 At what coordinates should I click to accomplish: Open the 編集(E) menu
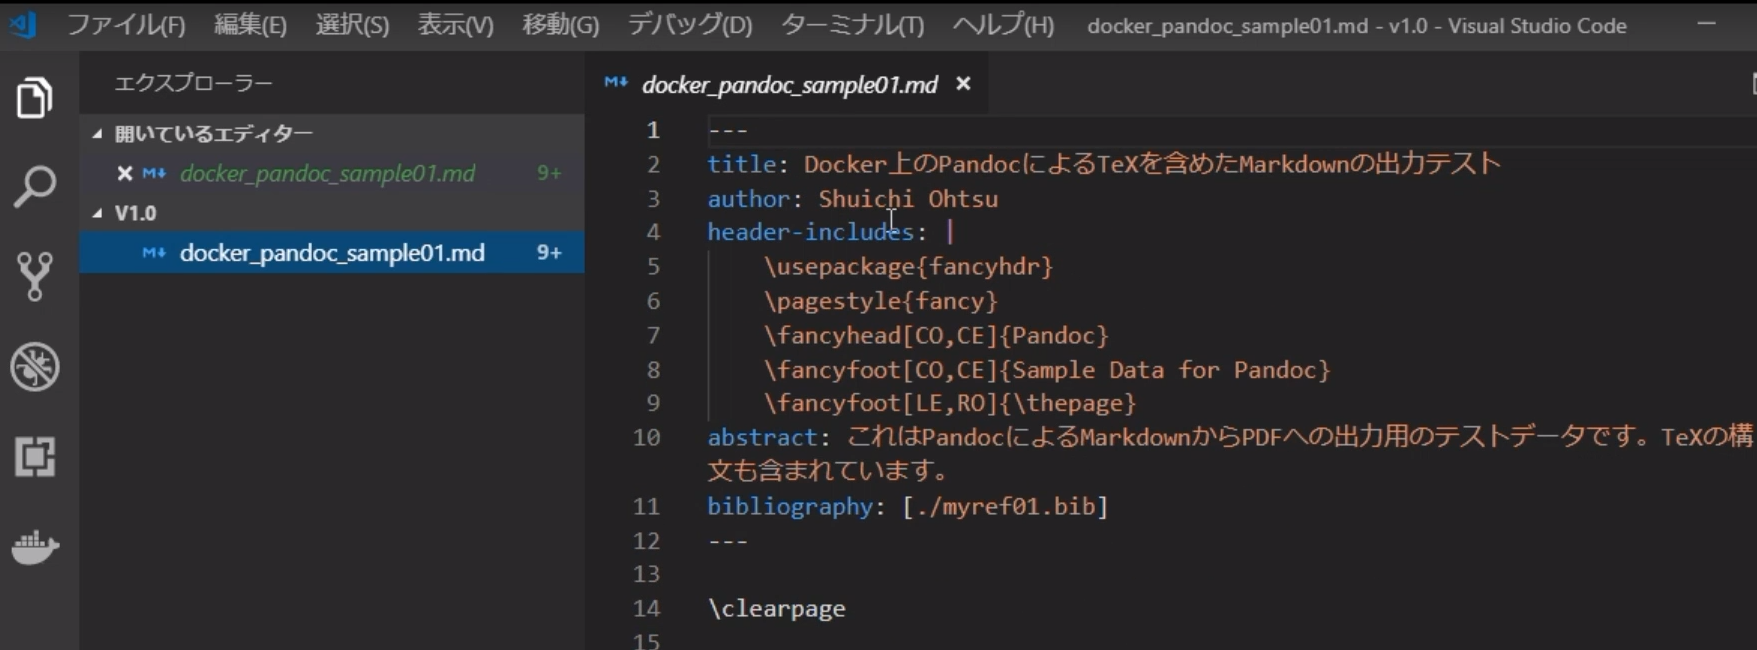coord(250,25)
